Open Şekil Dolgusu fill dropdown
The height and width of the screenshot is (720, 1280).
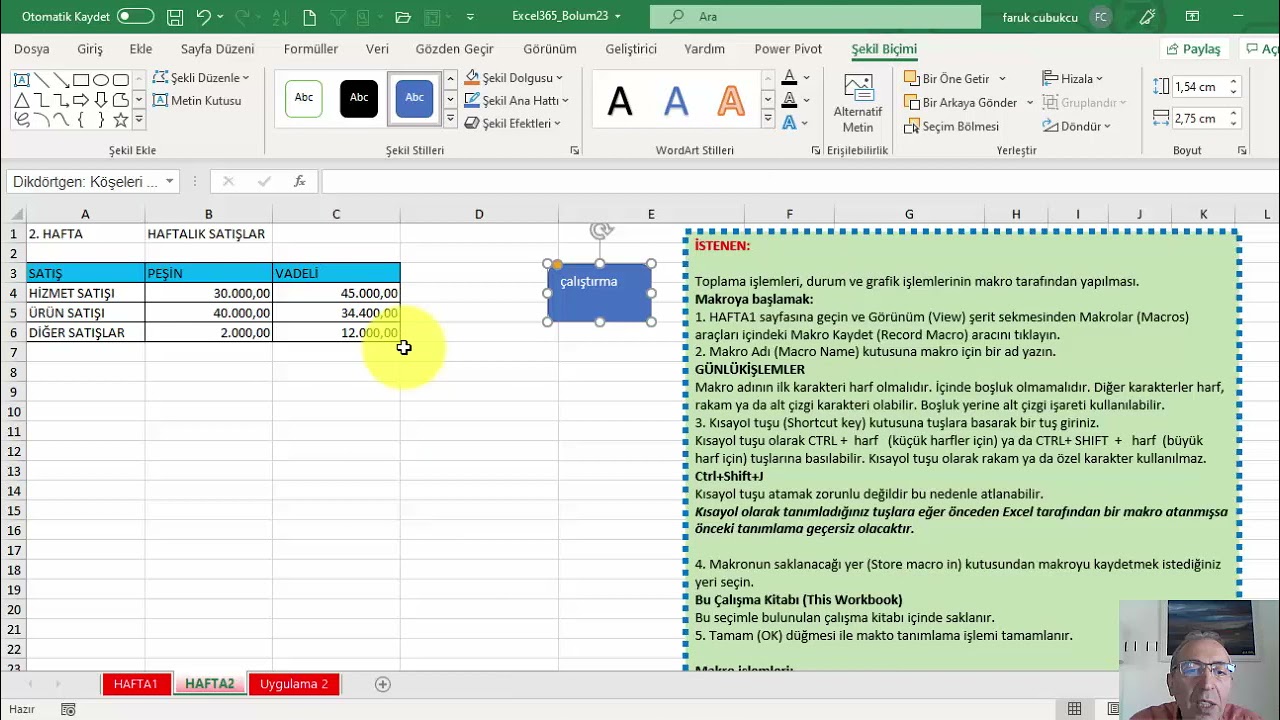[514, 78]
